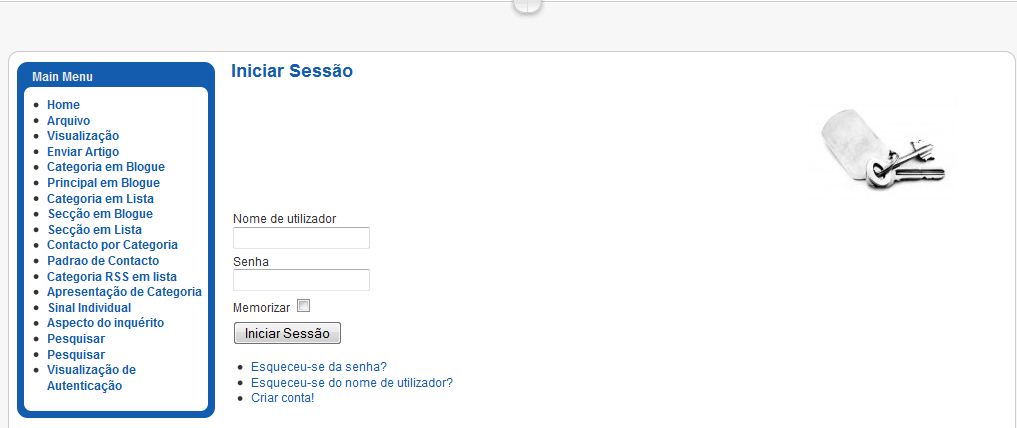The width and height of the screenshot is (1017, 428).
Task: Click the Nome de utilizador field
Action: pyautogui.click(x=302, y=238)
